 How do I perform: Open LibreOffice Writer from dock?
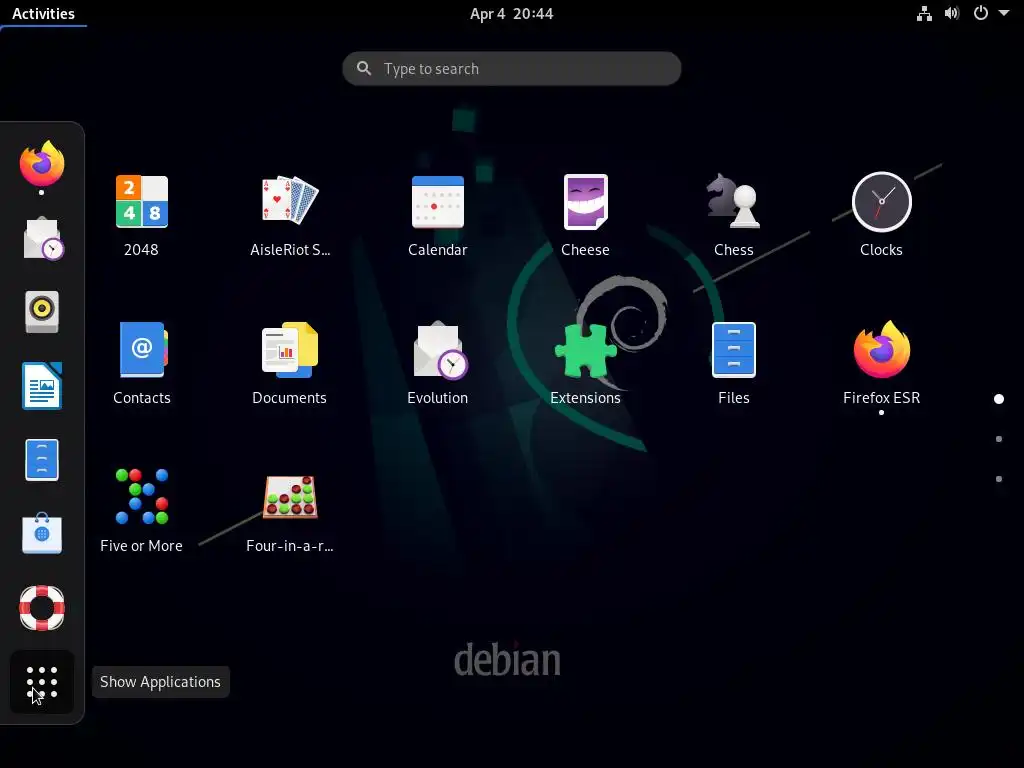[42, 385]
